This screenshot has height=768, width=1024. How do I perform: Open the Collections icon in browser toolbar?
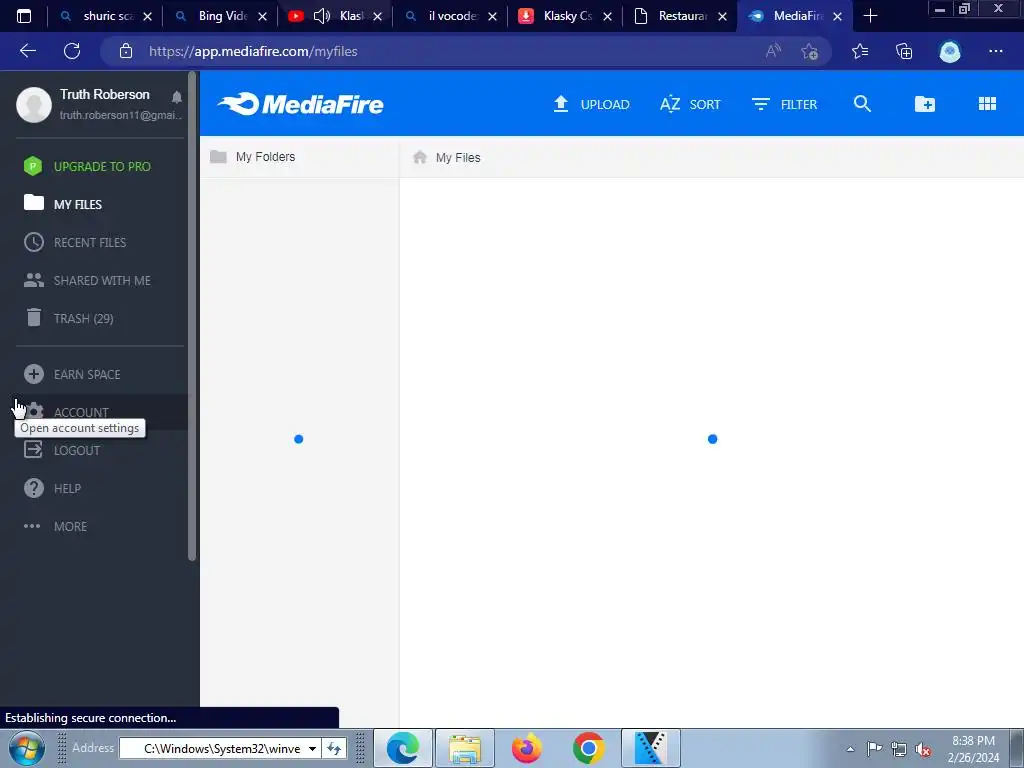pyautogui.click(x=904, y=51)
